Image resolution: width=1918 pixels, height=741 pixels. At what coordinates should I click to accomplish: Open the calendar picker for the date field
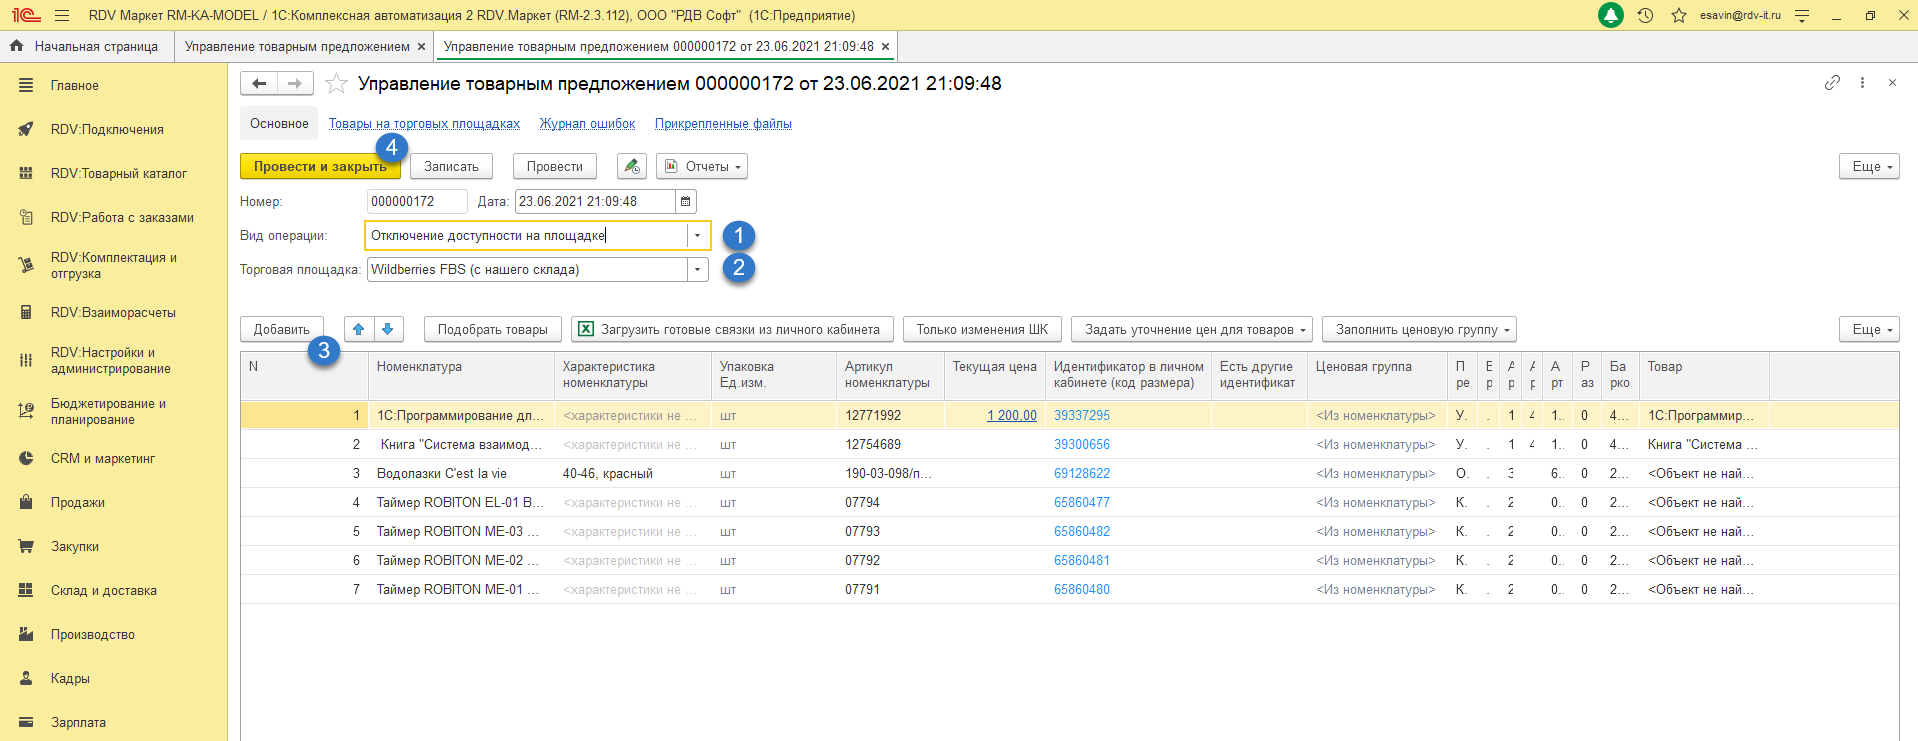686,202
